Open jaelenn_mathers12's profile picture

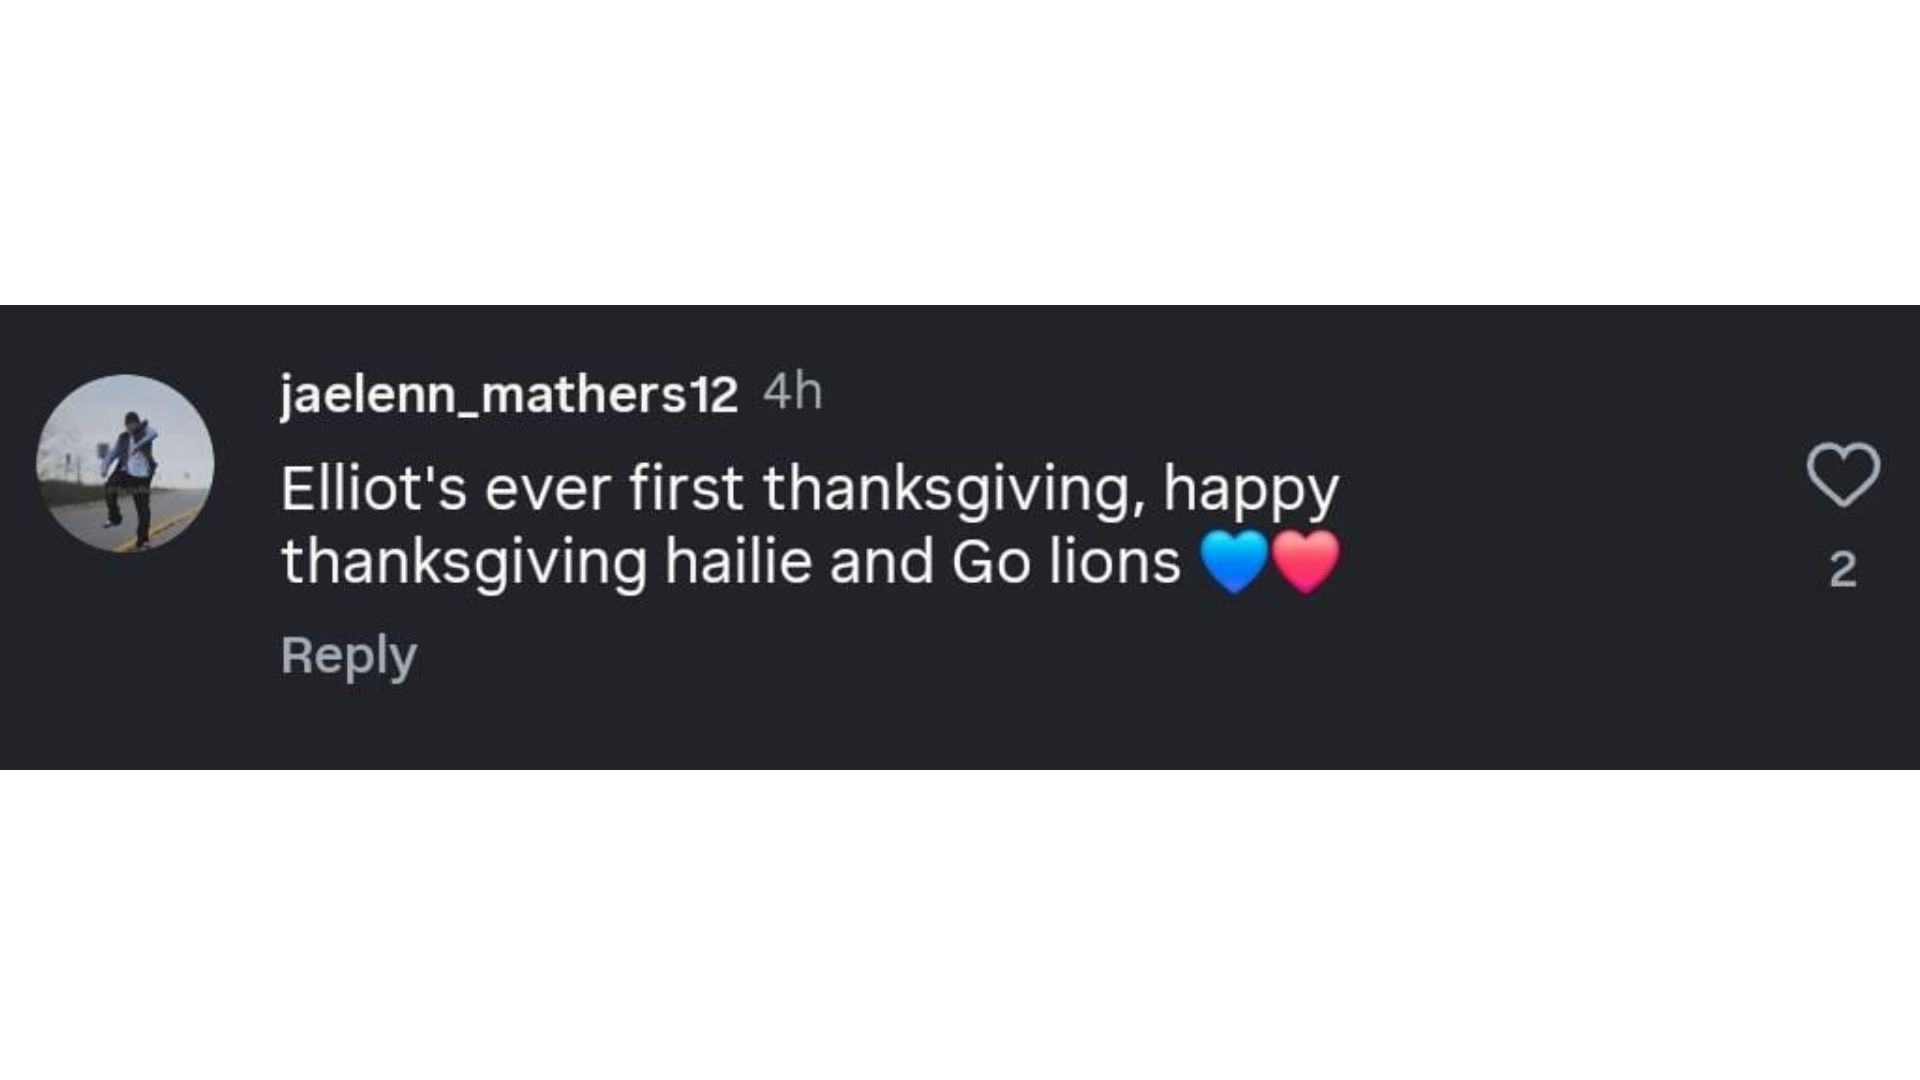(125, 463)
